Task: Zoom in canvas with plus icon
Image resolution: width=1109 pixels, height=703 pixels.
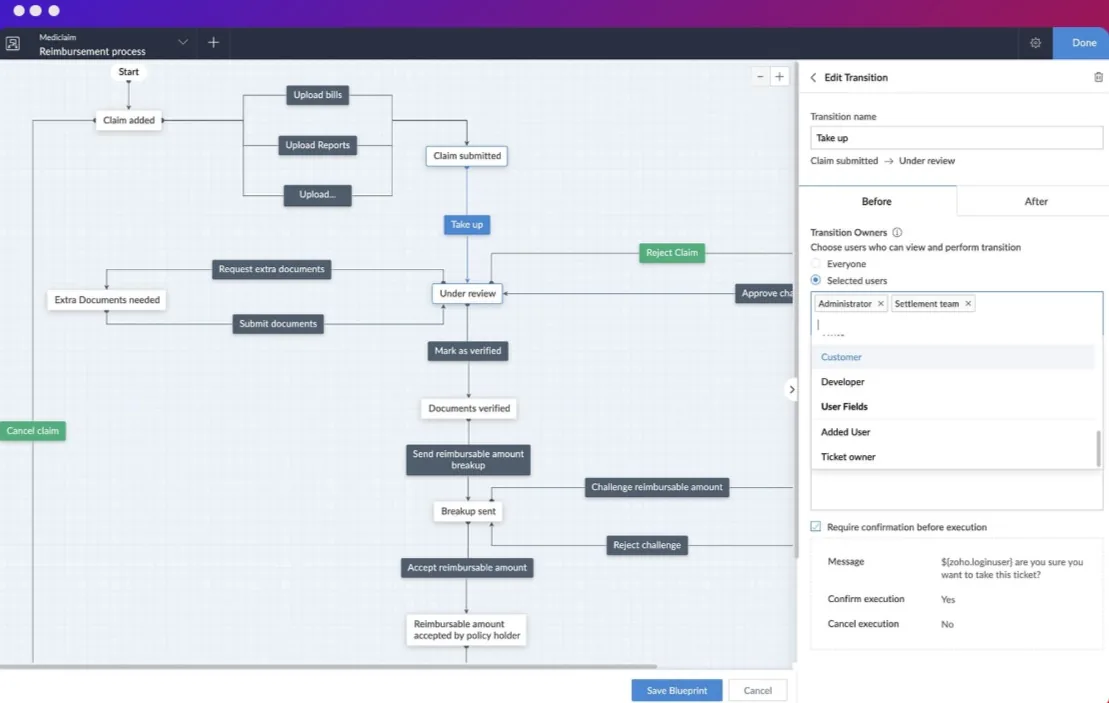Action: click(x=779, y=76)
